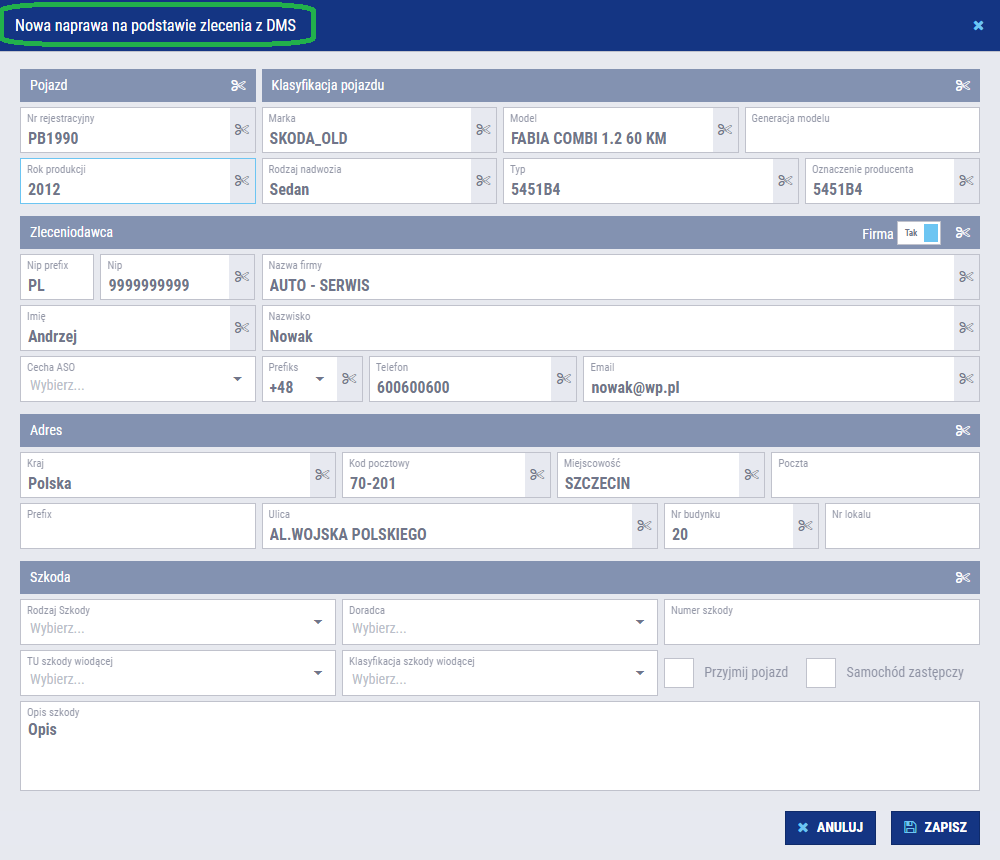Open the Cecha ASO dropdown
Viewport: 1000px width, 860px height.
(x=237, y=379)
